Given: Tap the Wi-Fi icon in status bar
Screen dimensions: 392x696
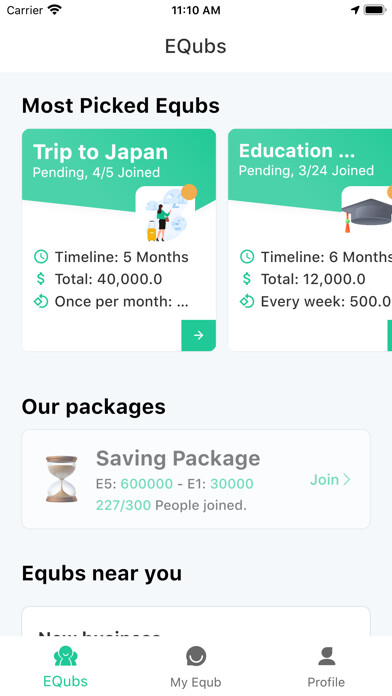Looking at the screenshot, I should (x=55, y=10).
